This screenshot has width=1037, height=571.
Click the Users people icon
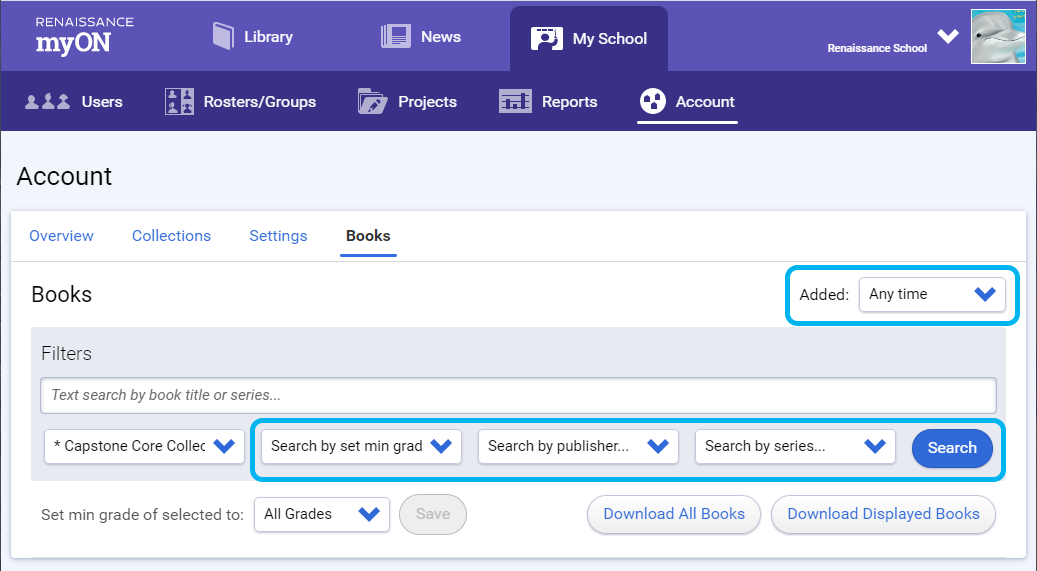(48, 102)
